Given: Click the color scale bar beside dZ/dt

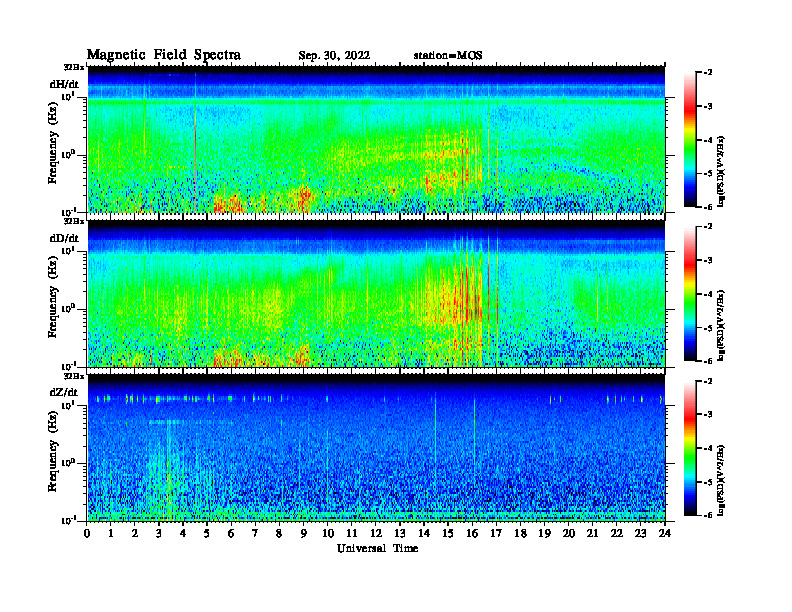Looking at the screenshot, I should (690, 448).
